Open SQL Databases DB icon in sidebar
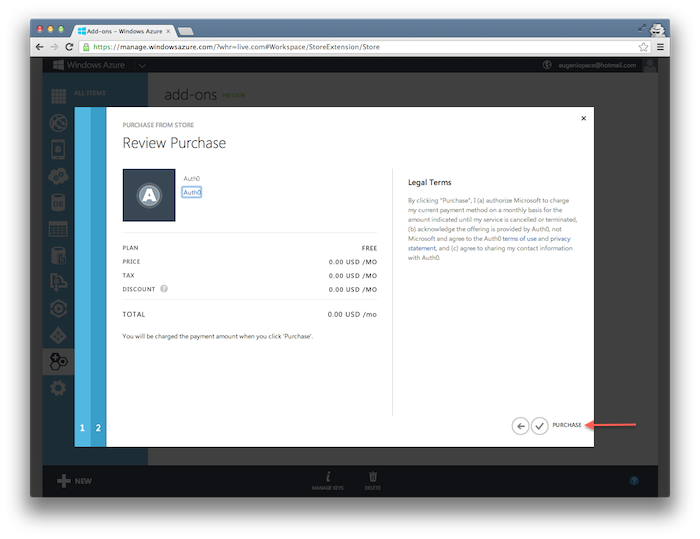 [x=58, y=203]
